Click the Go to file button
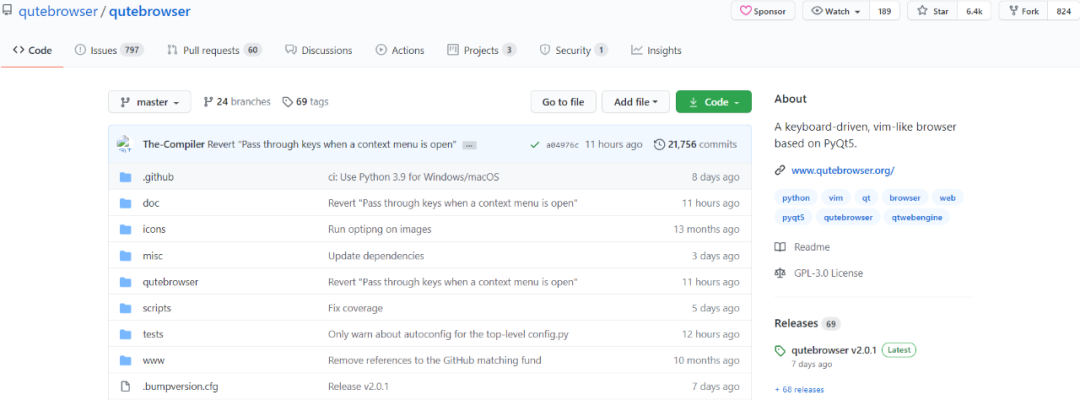The width and height of the screenshot is (1080, 400). click(x=563, y=102)
